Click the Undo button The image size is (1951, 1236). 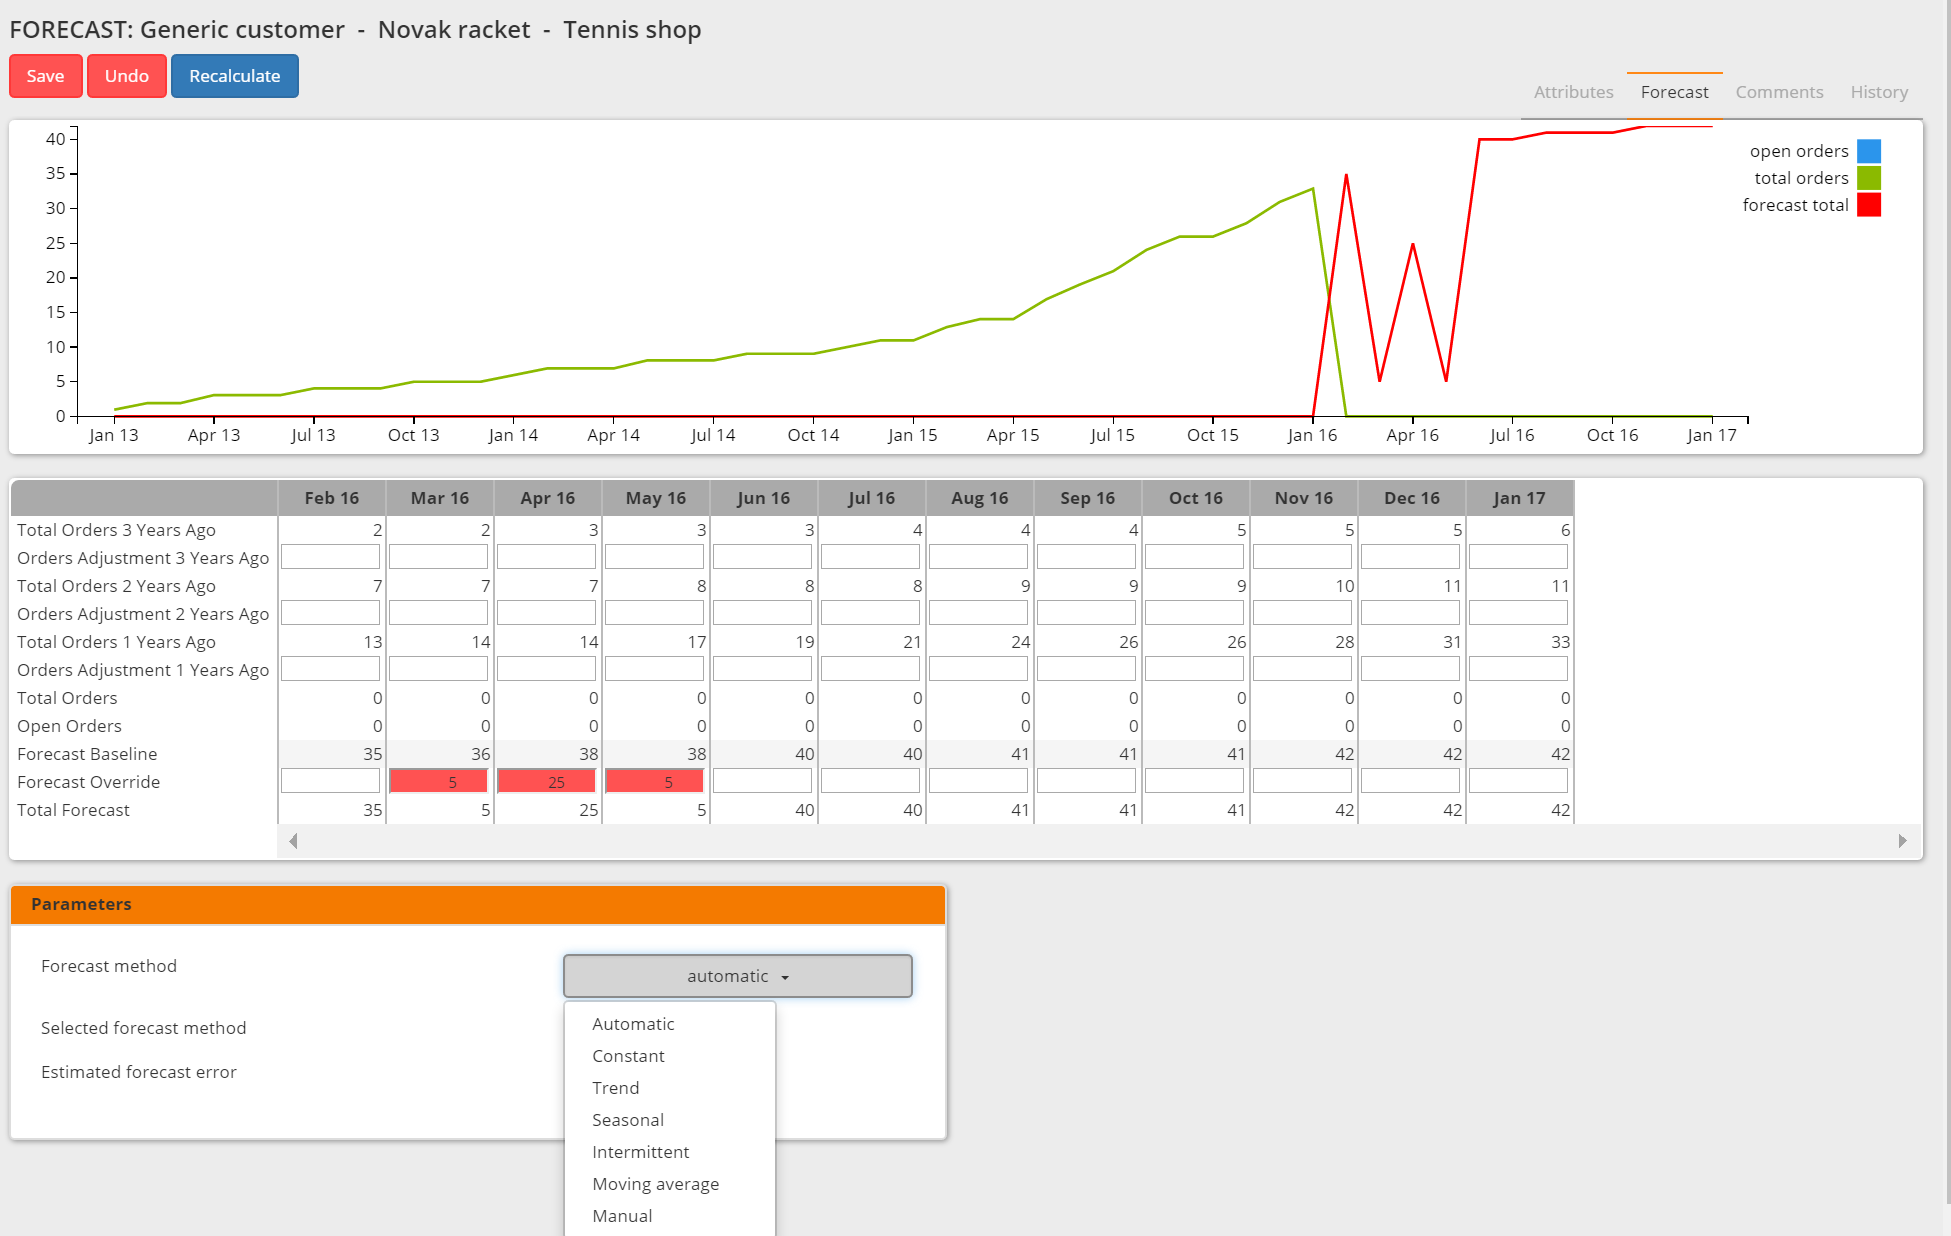point(127,75)
